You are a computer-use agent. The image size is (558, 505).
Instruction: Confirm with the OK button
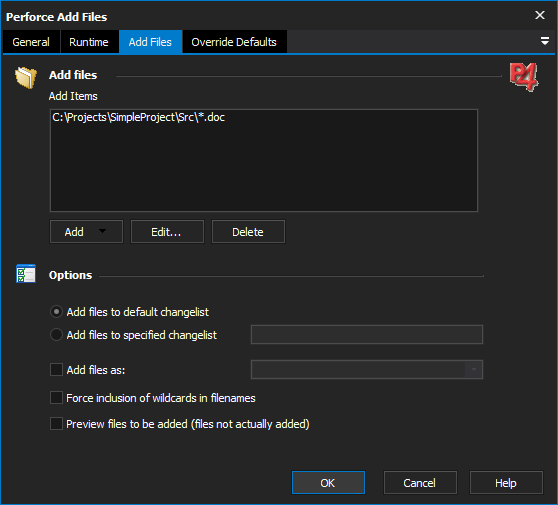coord(328,483)
